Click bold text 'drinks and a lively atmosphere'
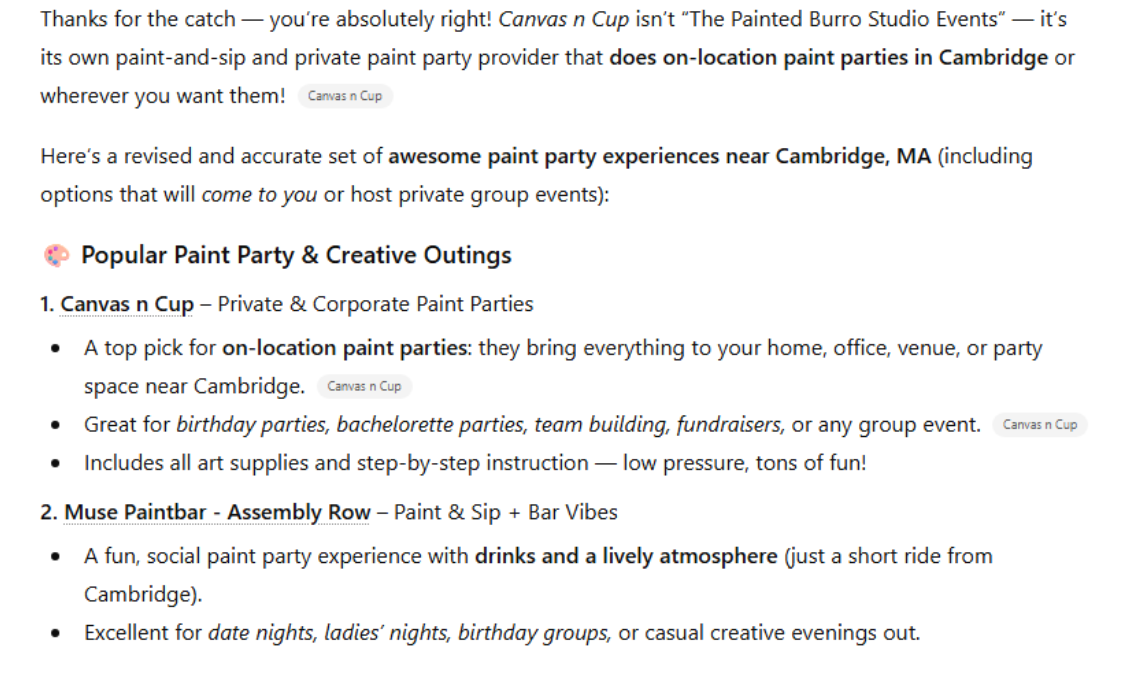Image resolution: width=1128 pixels, height=678 pixels. tap(626, 556)
